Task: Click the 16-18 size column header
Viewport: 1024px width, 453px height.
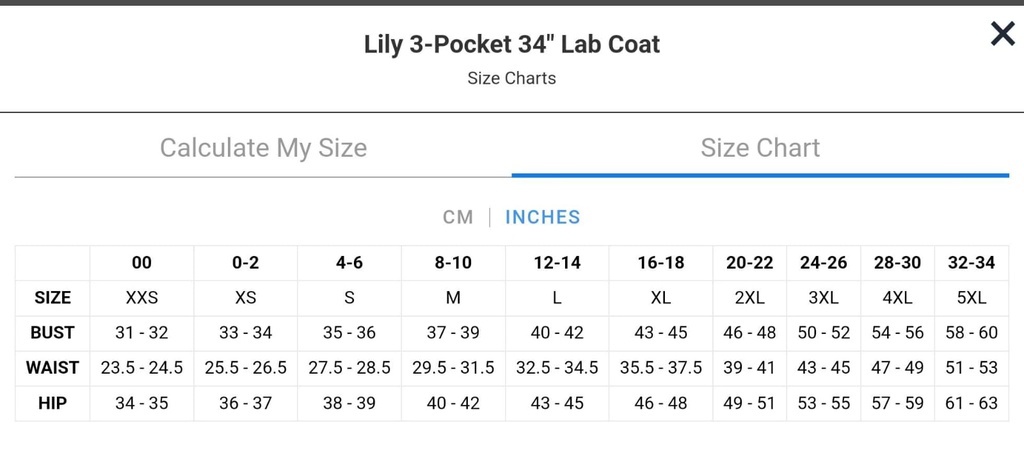Action: (661, 263)
